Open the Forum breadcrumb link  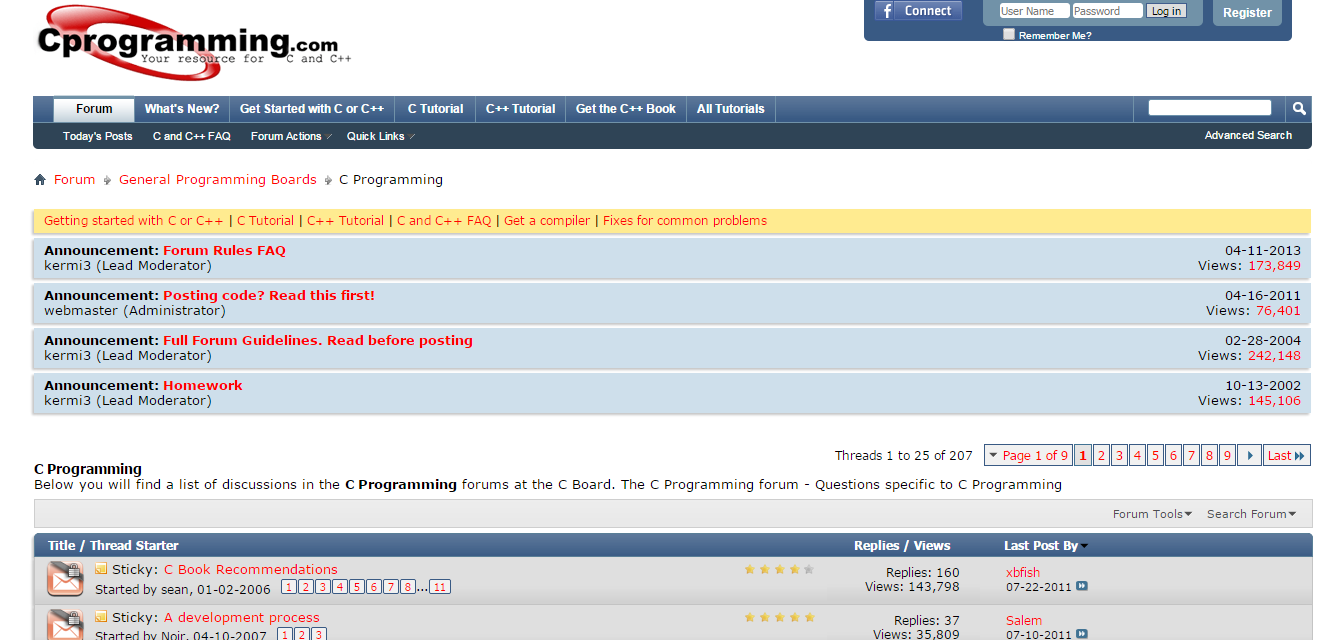click(x=75, y=180)
